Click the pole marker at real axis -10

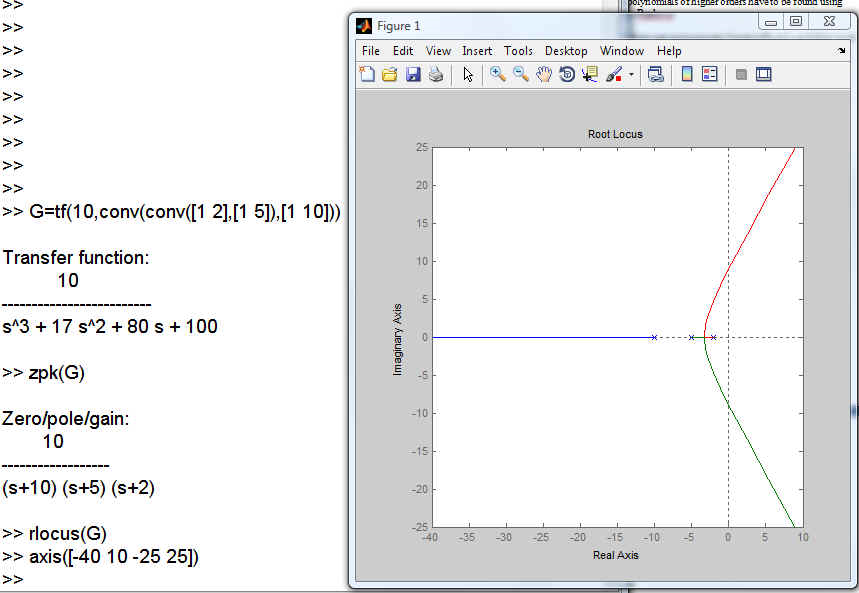click(x=654, y=338)
